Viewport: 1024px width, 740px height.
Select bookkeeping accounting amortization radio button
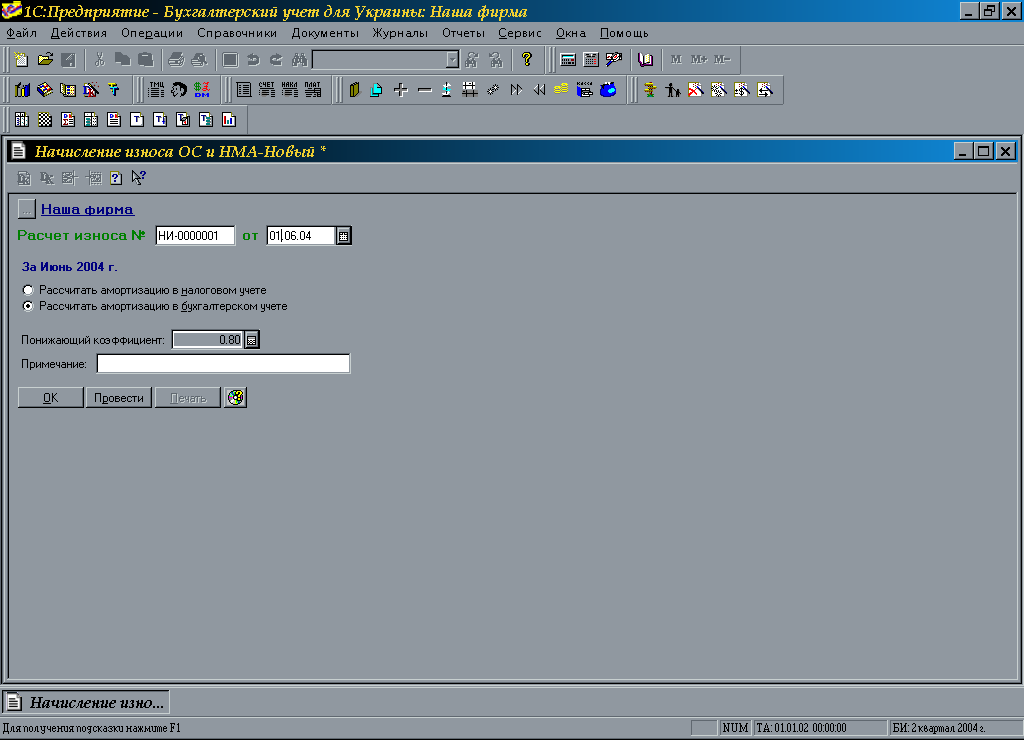(27, 306)
